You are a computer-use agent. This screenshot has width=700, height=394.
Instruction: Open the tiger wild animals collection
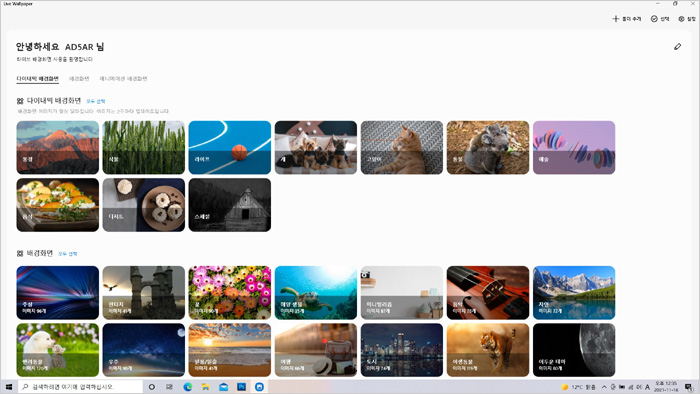(x=488, y=350)
